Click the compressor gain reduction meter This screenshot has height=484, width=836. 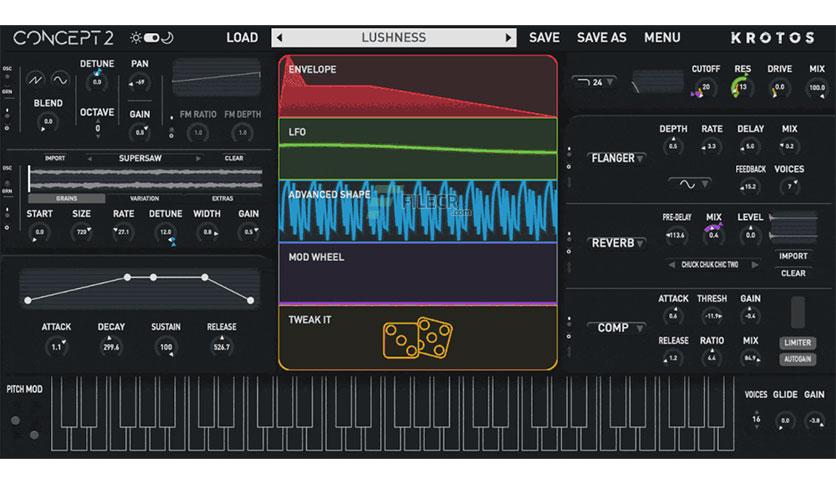(798, 312)
